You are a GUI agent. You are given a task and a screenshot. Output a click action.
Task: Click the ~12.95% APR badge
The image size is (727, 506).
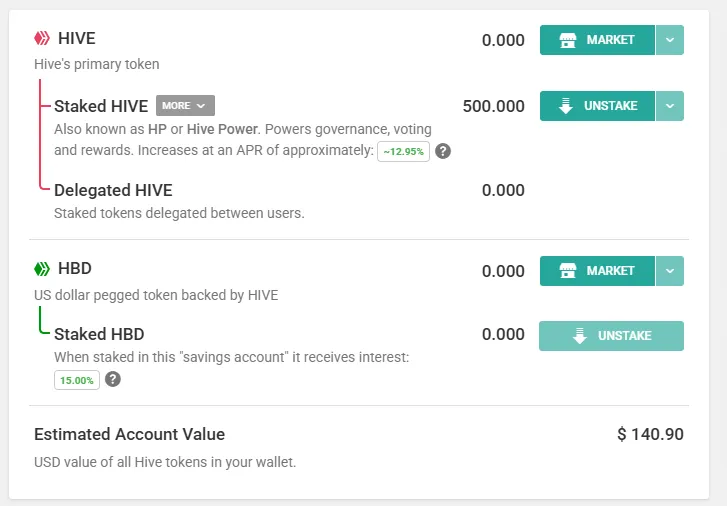[403, 152]
